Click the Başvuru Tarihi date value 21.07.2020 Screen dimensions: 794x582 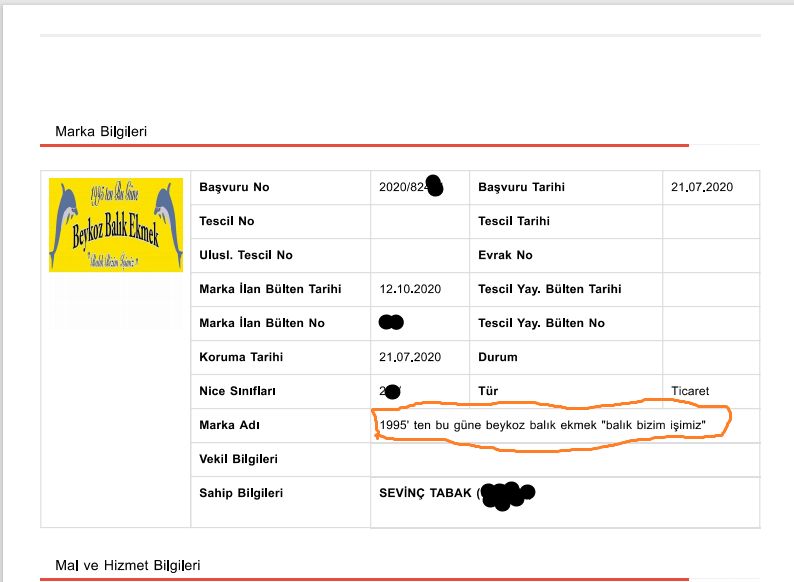702,187
